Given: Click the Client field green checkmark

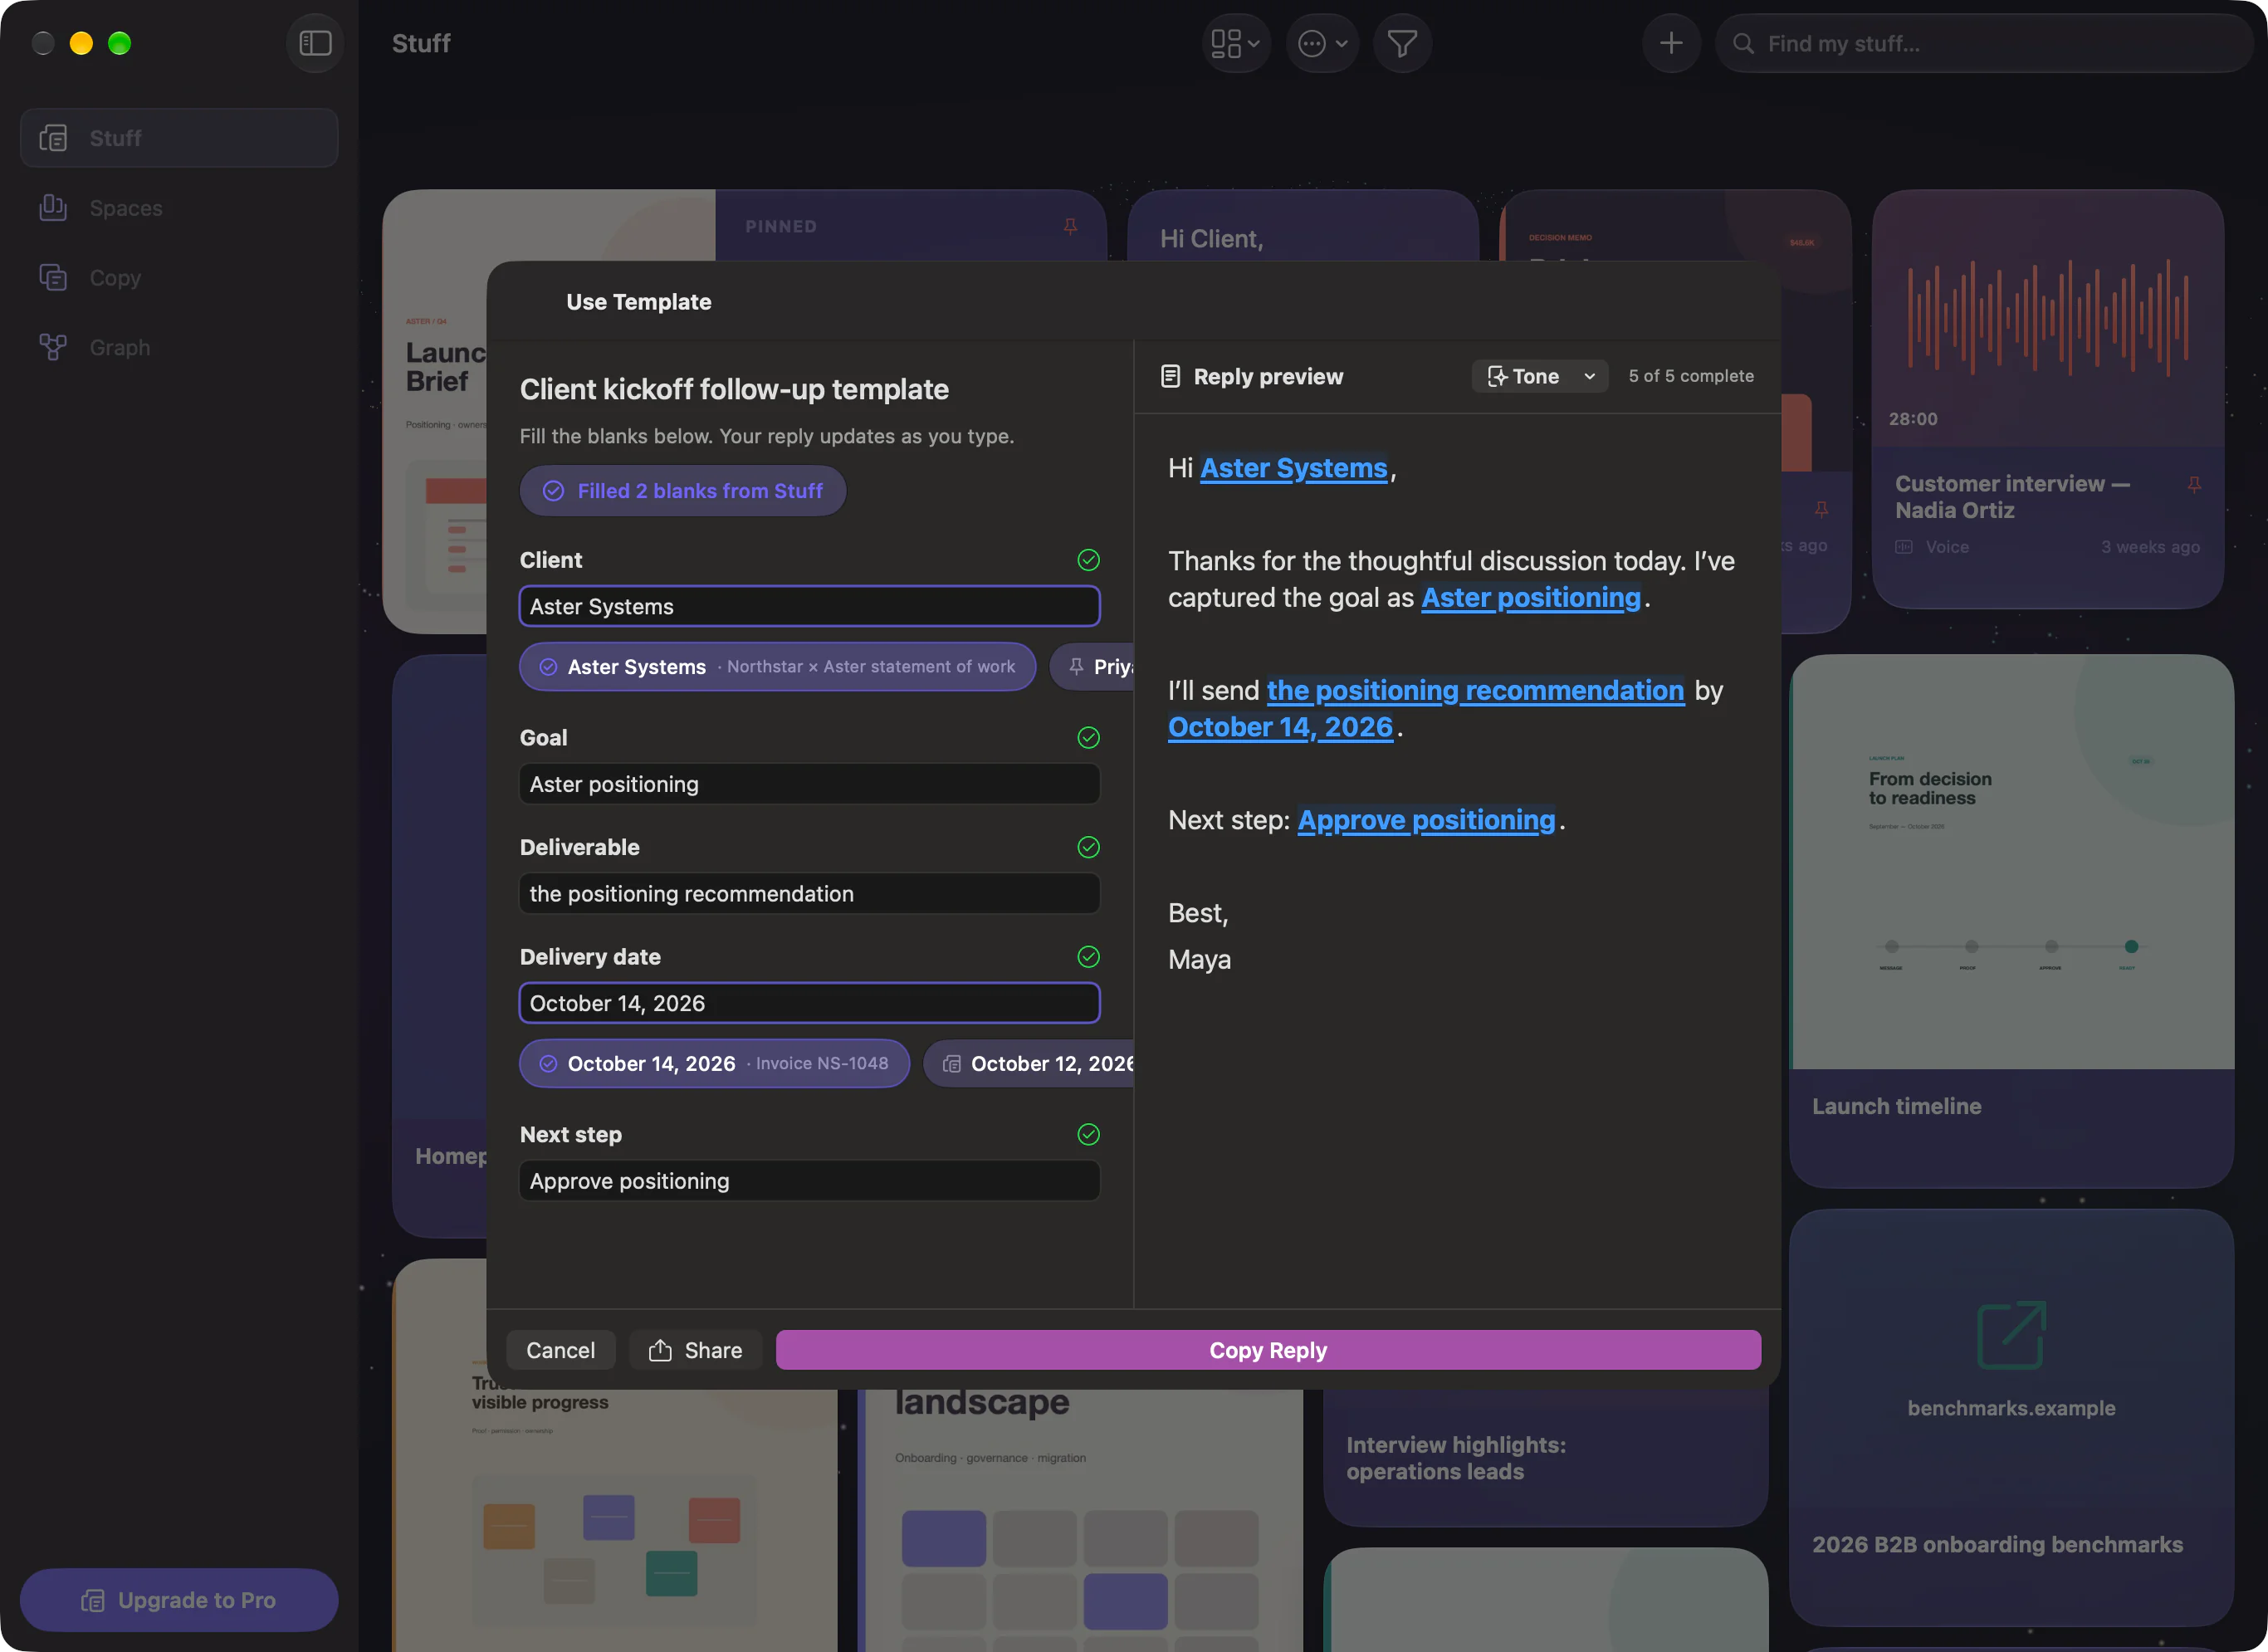Looking at the screenshot, I should (1088, 560).
